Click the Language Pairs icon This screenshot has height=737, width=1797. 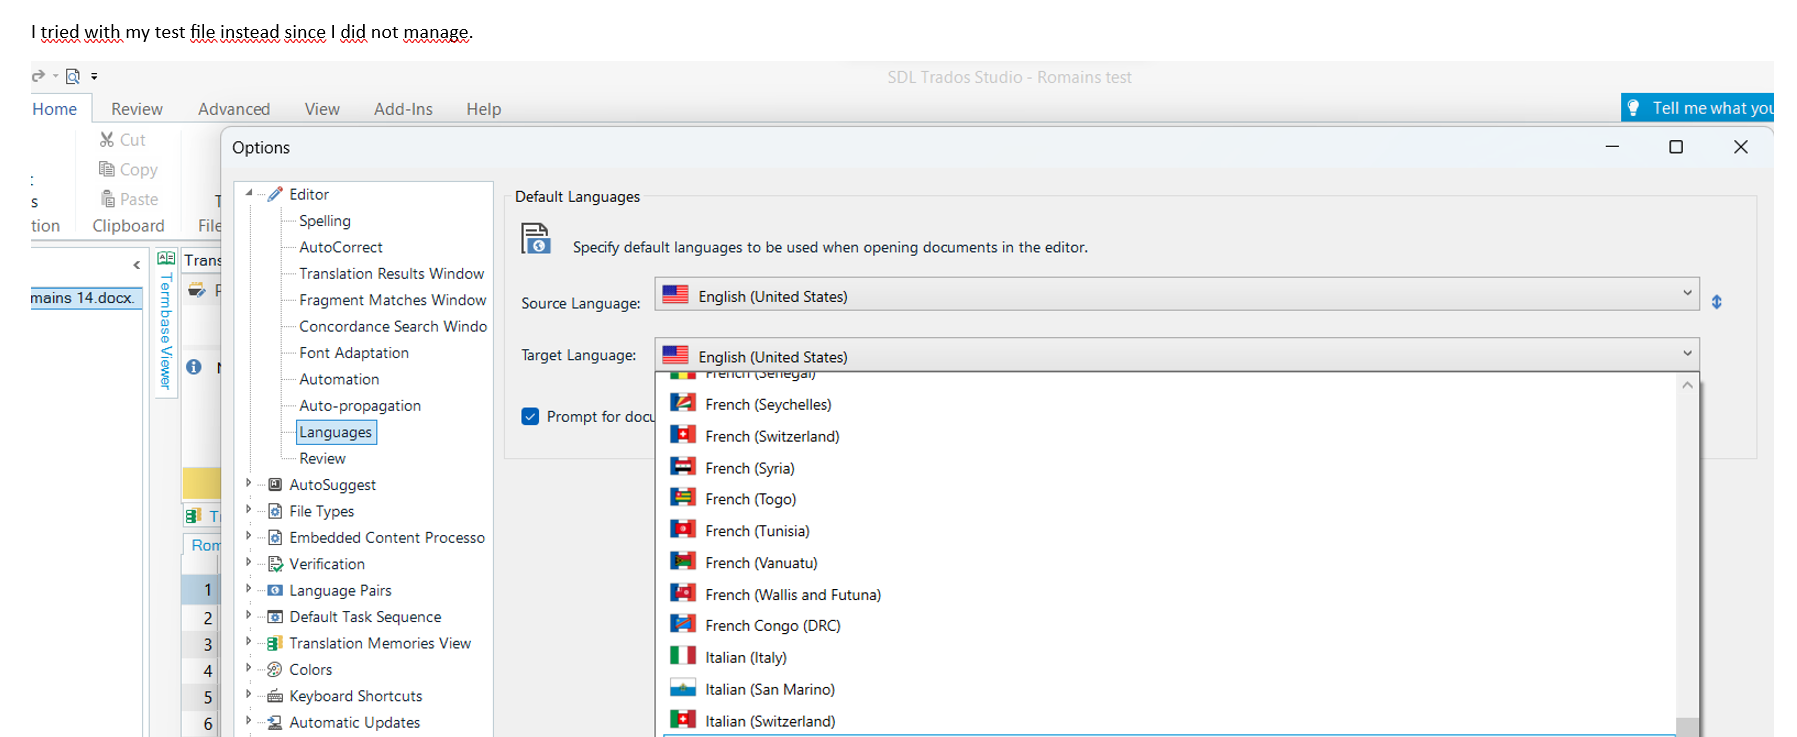pyautogui.click(x=275, y=590)
